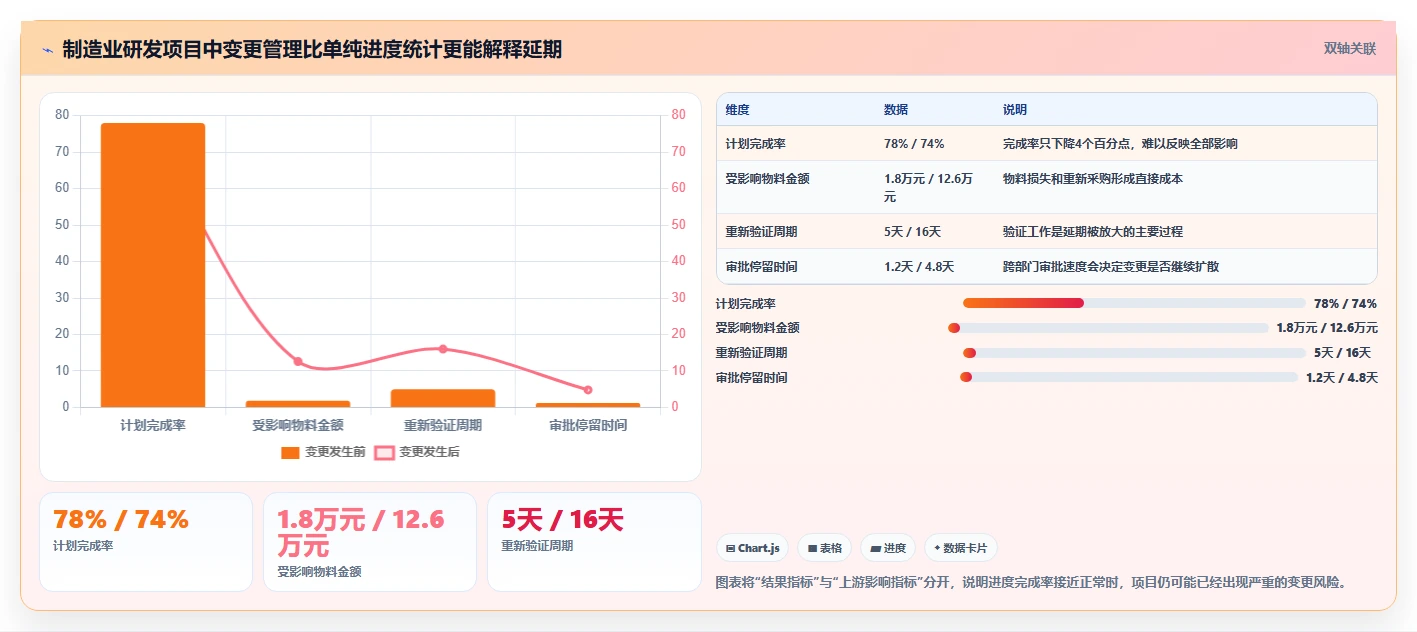The height and width of the screenshot is (632, 1417).
Task: Click the 表格 tag chip
Action: [824, 548]
